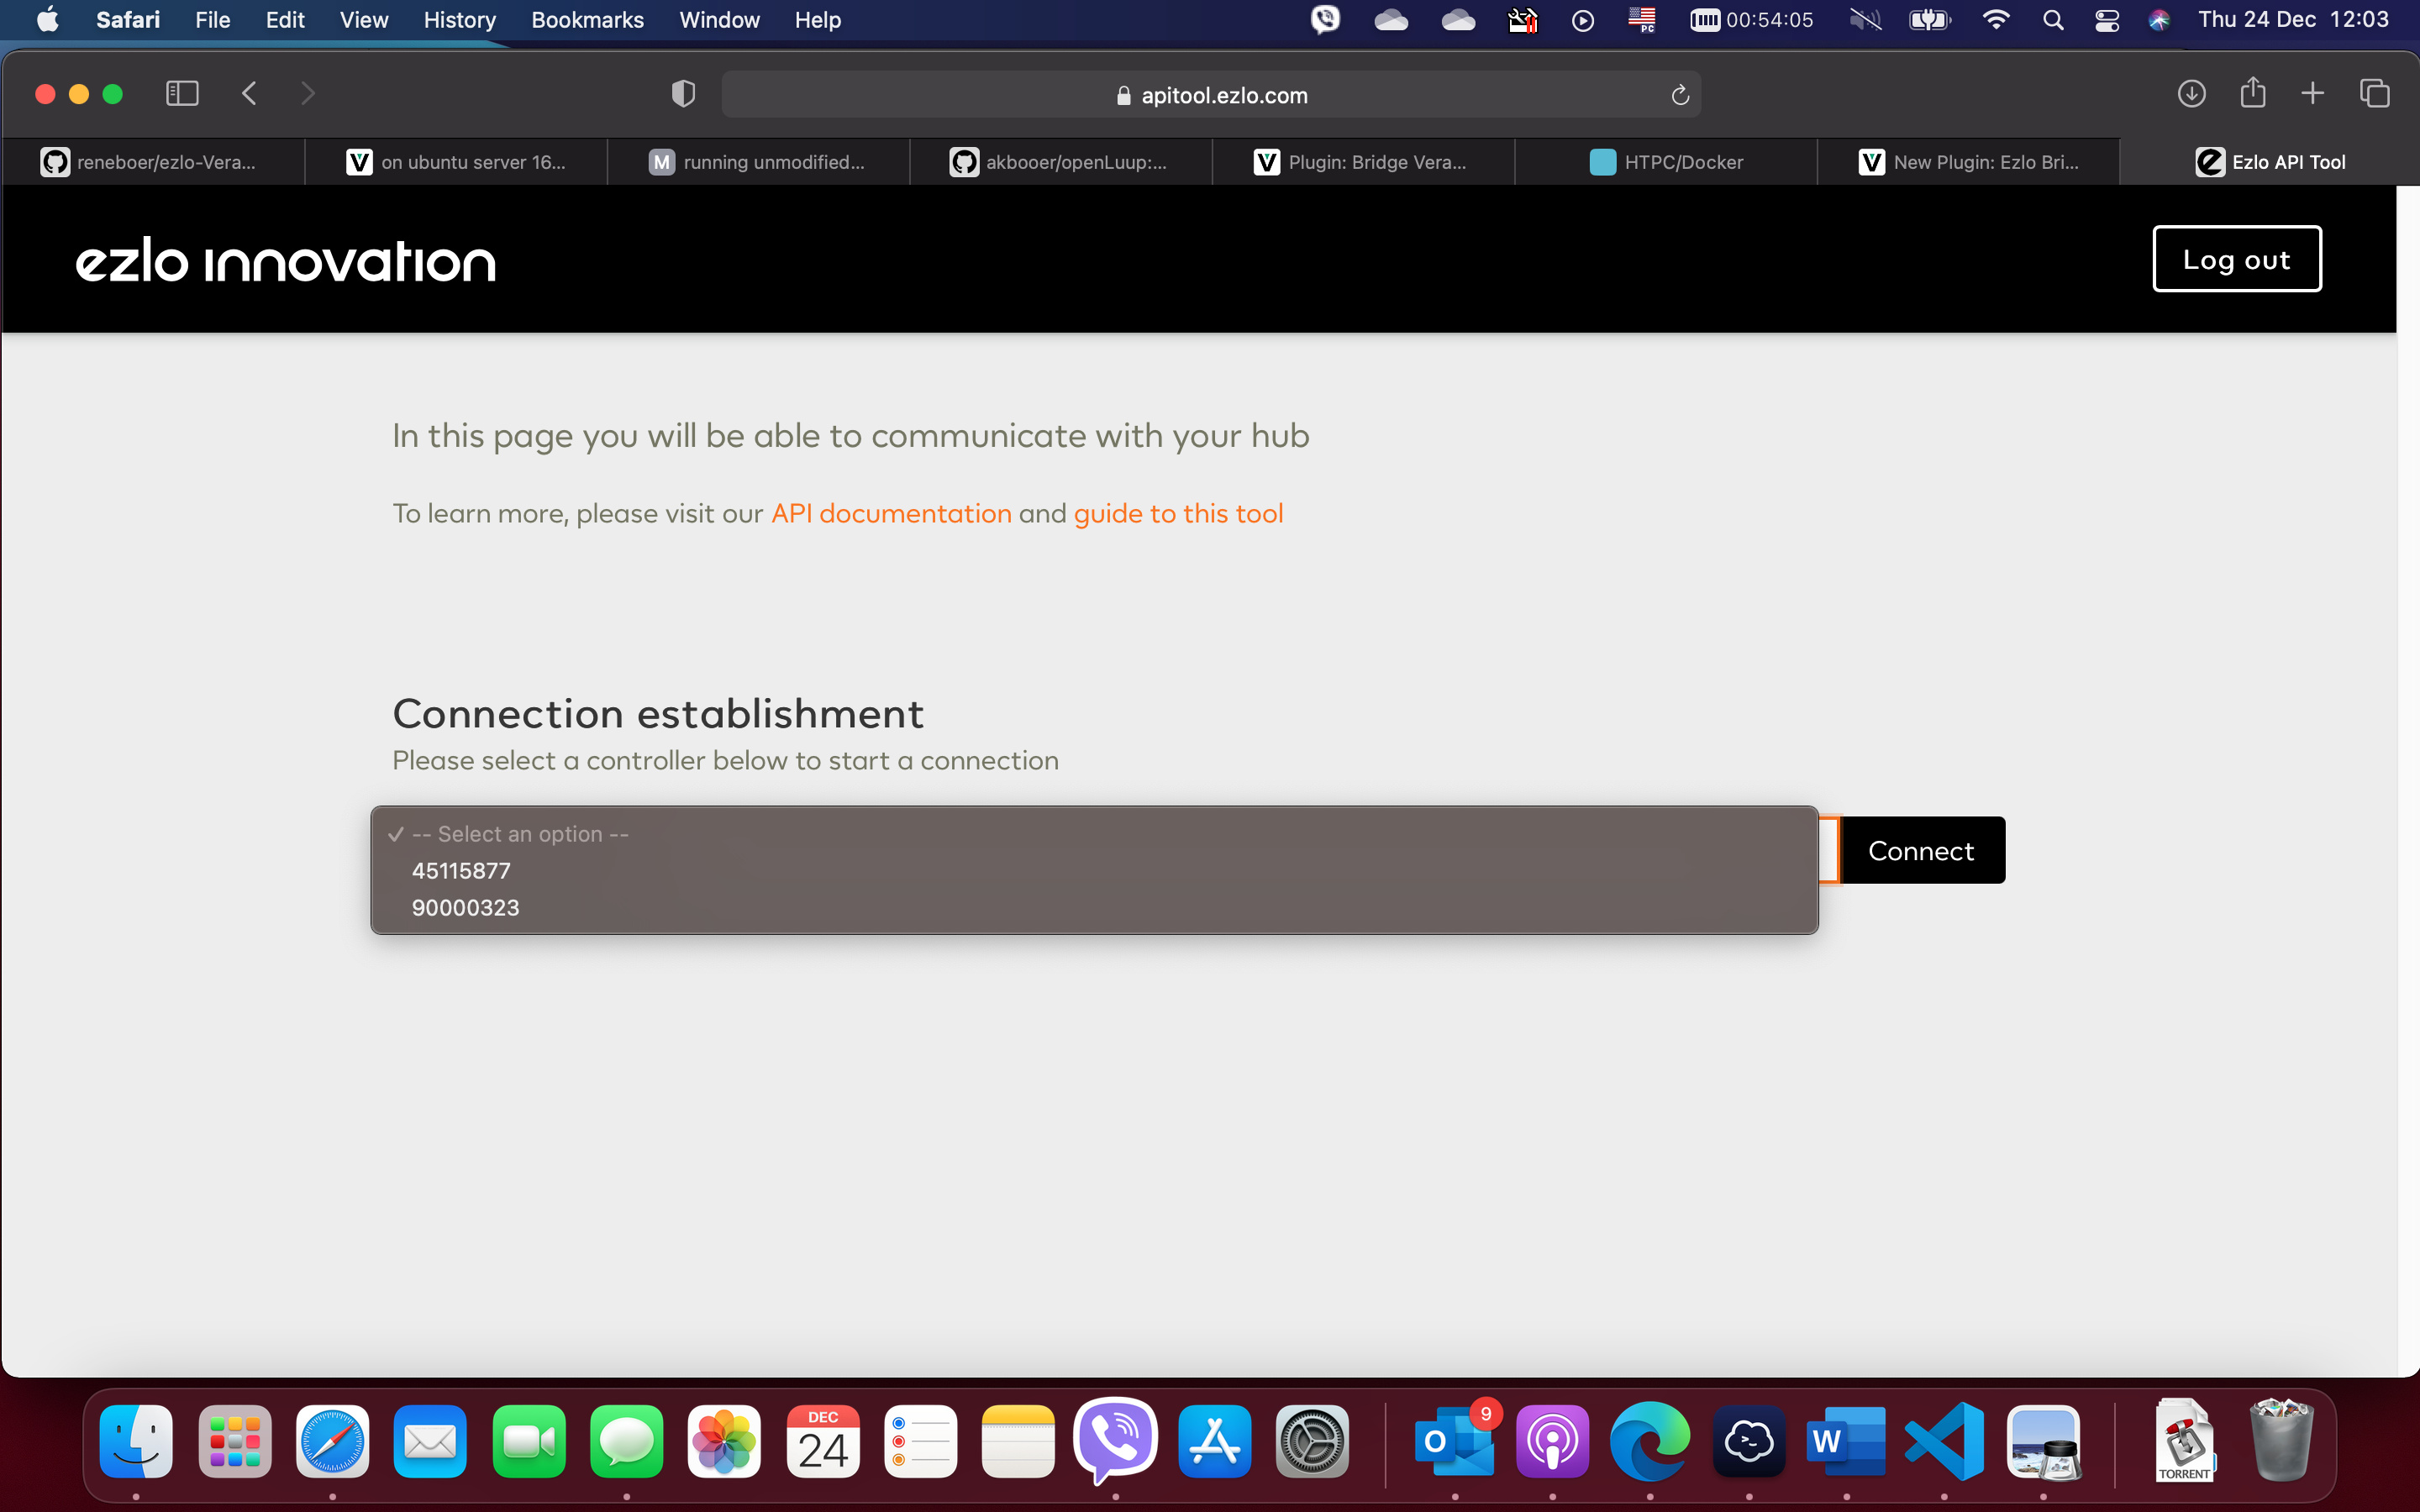2420x1512 pixels.
Task: Open the Bookmarks menu
Action: click(587, 20)
